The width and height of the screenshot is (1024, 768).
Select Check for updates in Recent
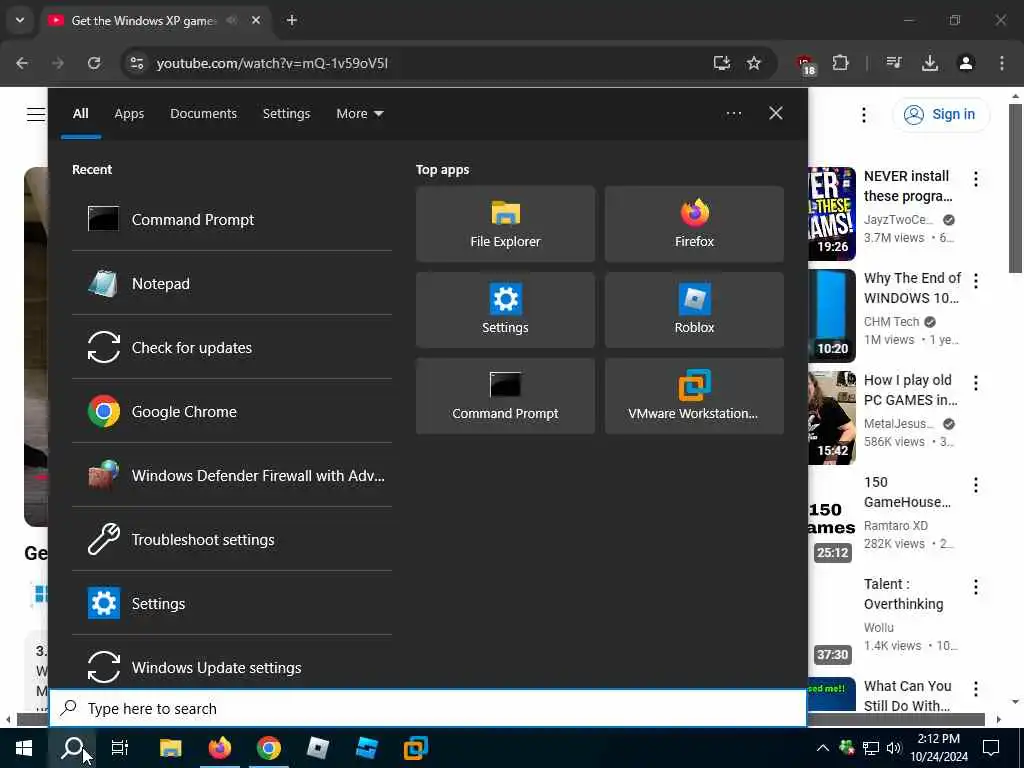[232, 347]
